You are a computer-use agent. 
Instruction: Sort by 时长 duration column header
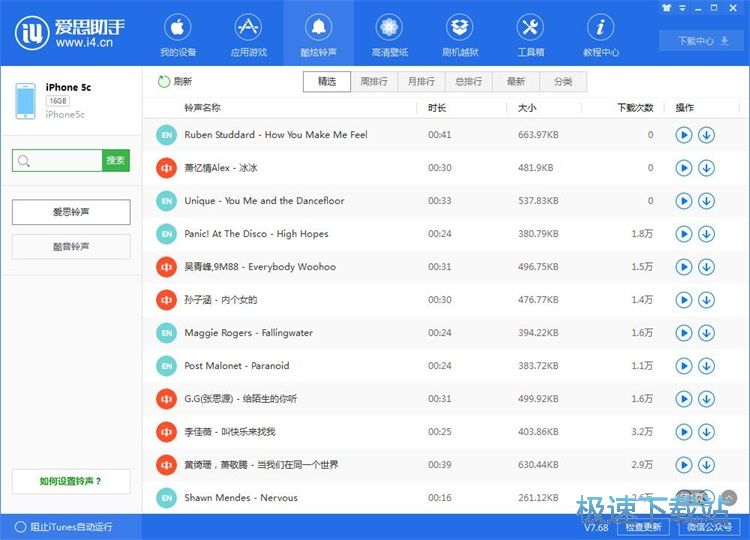pos(437,108)
